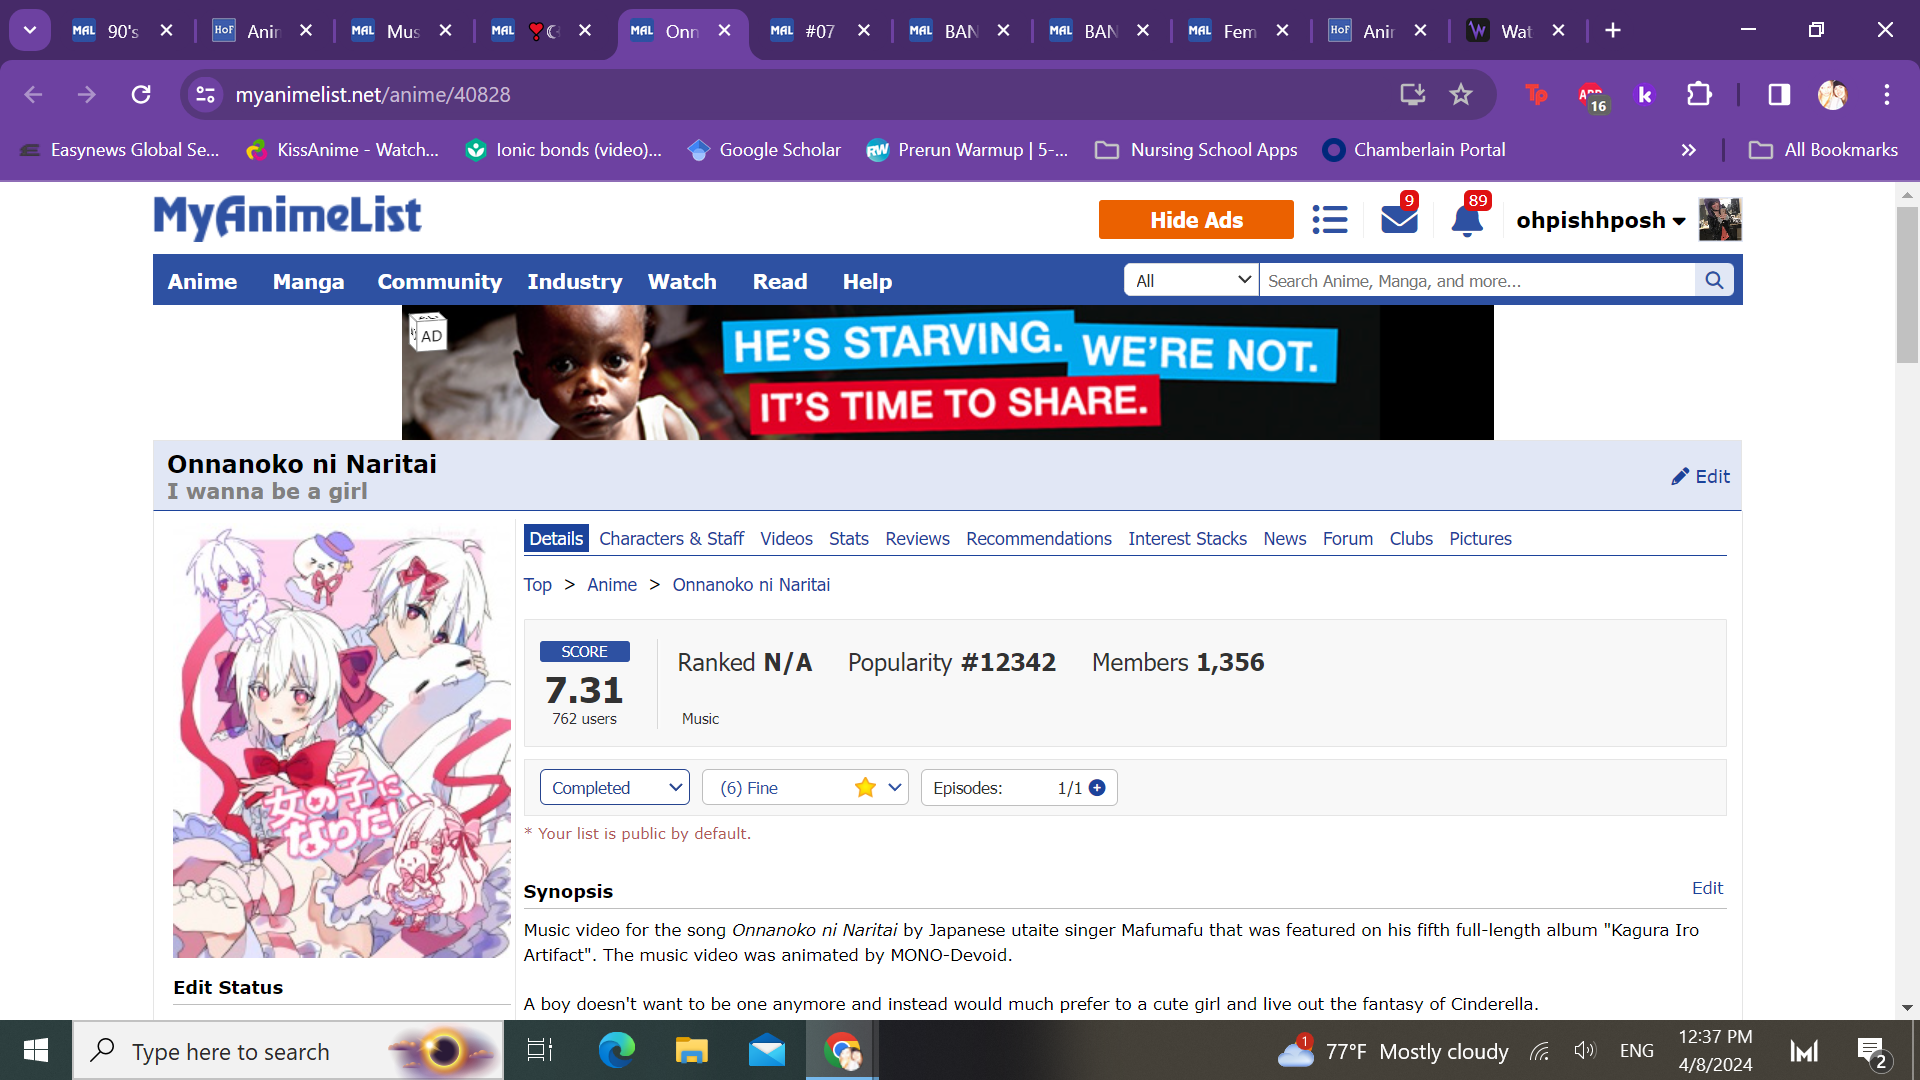Click the search magnifier button
This screenshot has height=1080, width=1920.
point(1714,281)
